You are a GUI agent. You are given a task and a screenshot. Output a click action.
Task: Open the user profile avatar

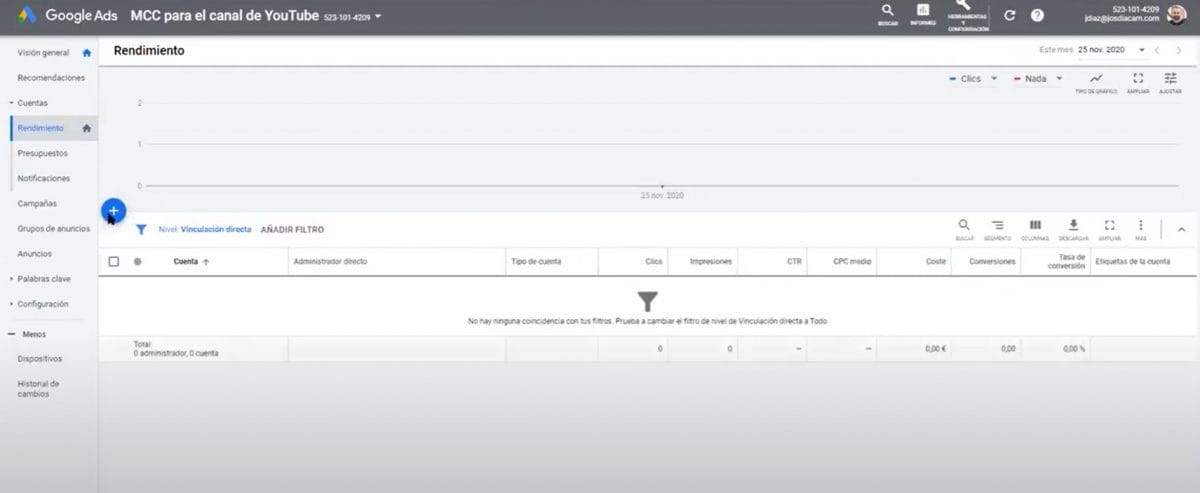(1178, 15)
